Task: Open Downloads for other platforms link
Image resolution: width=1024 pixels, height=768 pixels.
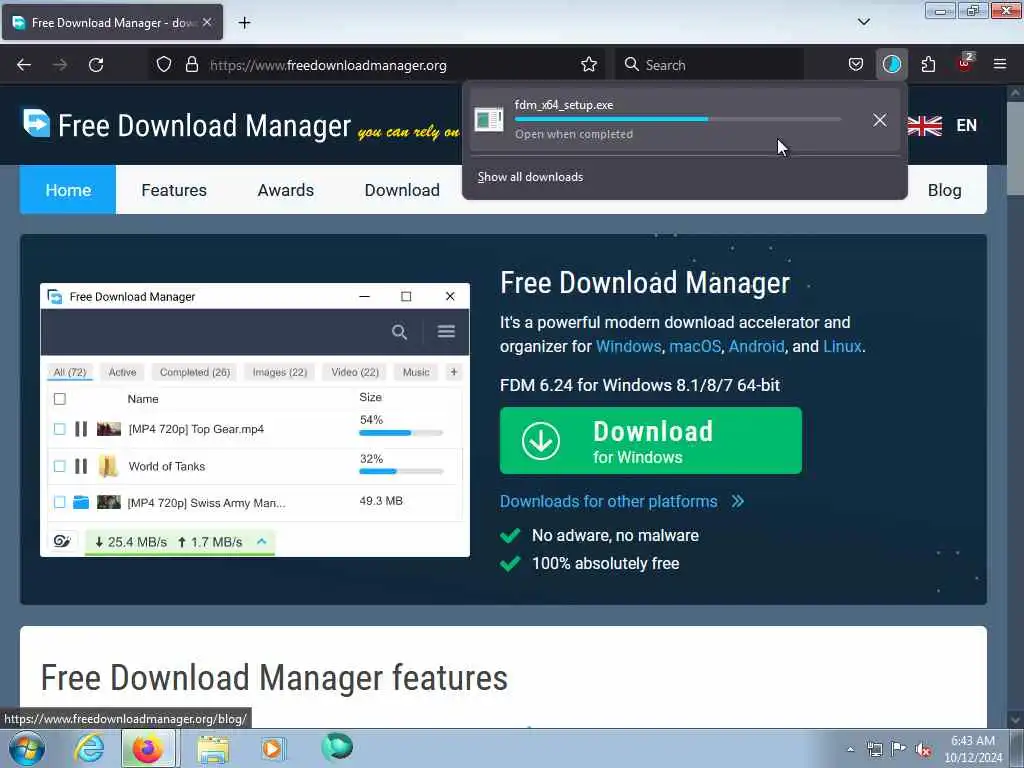Action: click(x=622, y=502)
